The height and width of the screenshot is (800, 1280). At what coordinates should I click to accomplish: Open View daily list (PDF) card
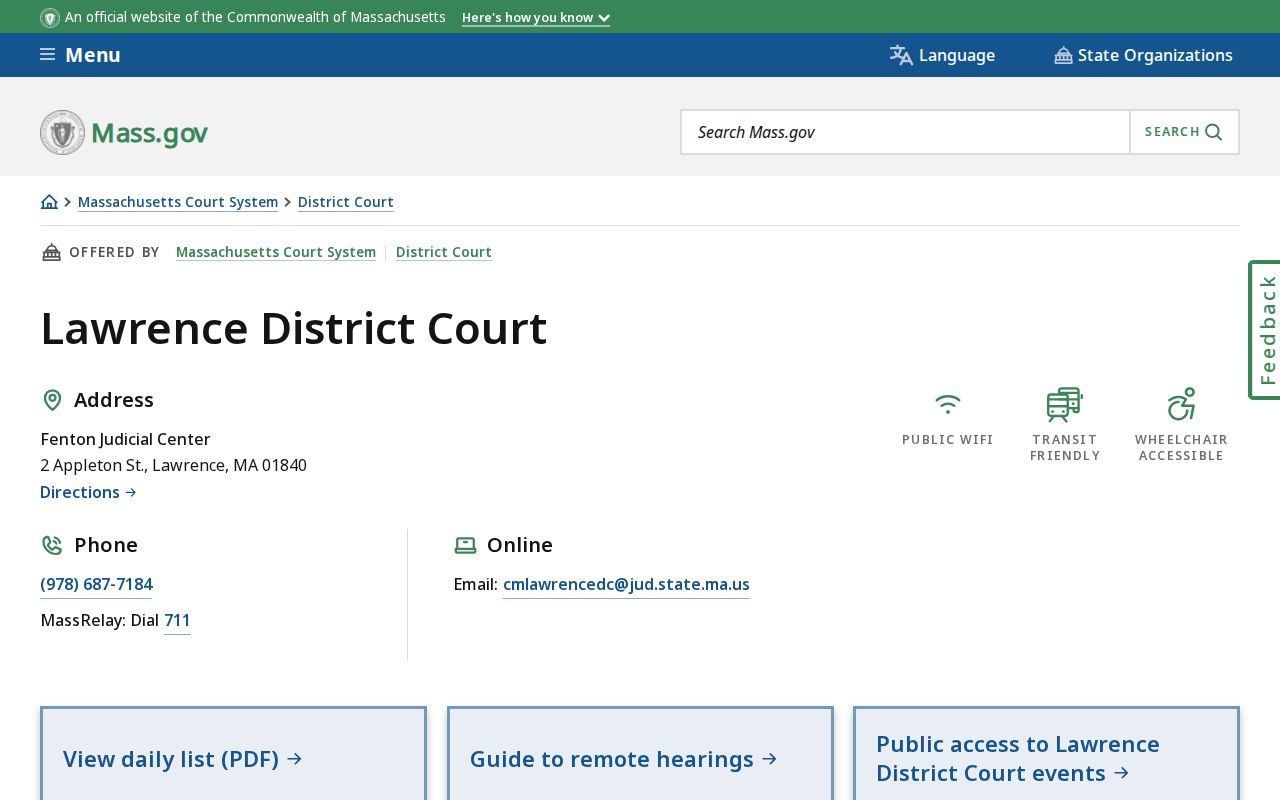pyautogui.click(x=233, y=754)
